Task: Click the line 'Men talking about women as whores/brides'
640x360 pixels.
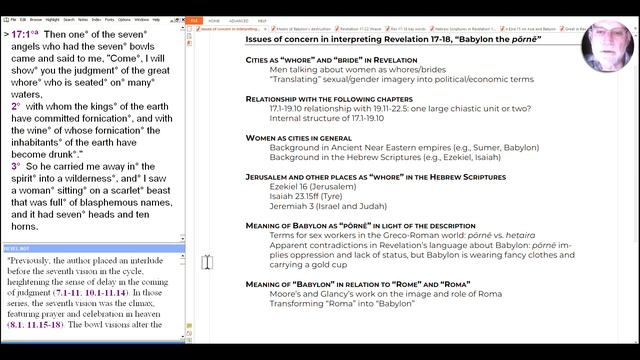Action: 358,70
